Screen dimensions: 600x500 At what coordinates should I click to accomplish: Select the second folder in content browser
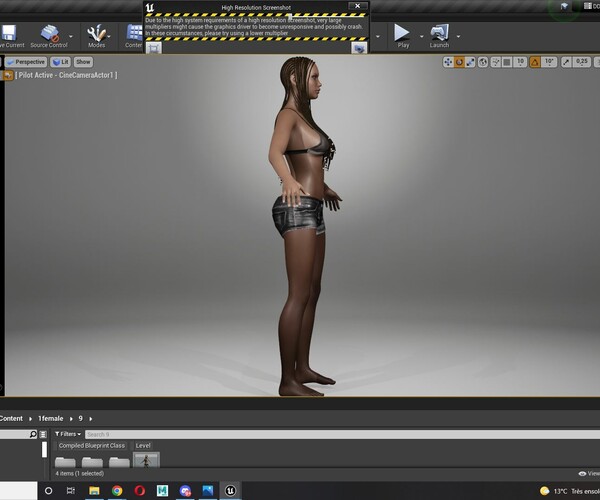coord(92,461)
